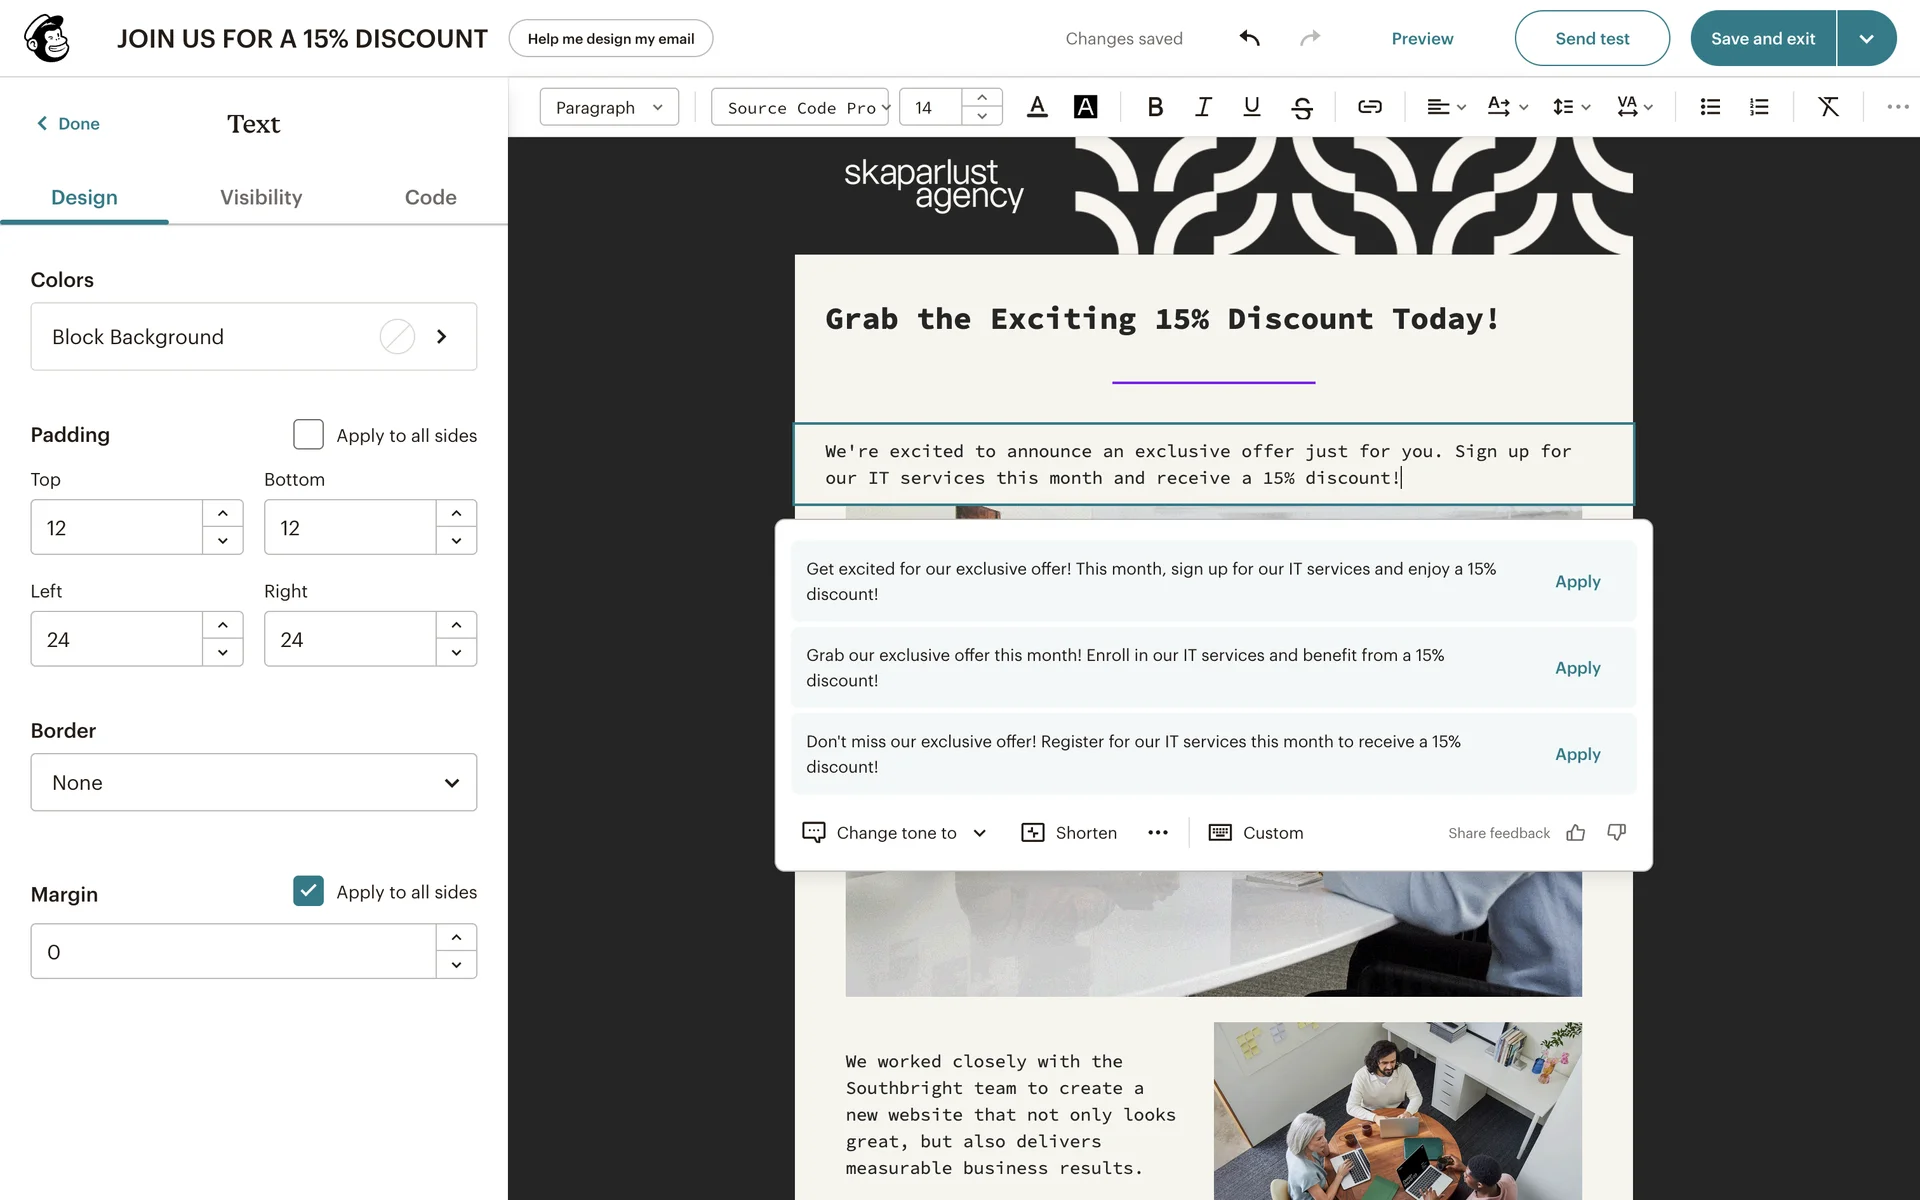This screenshot has height=1200, width=1920.
Task: Insert a hyperlink with link icon
Action: [1369, 107]
